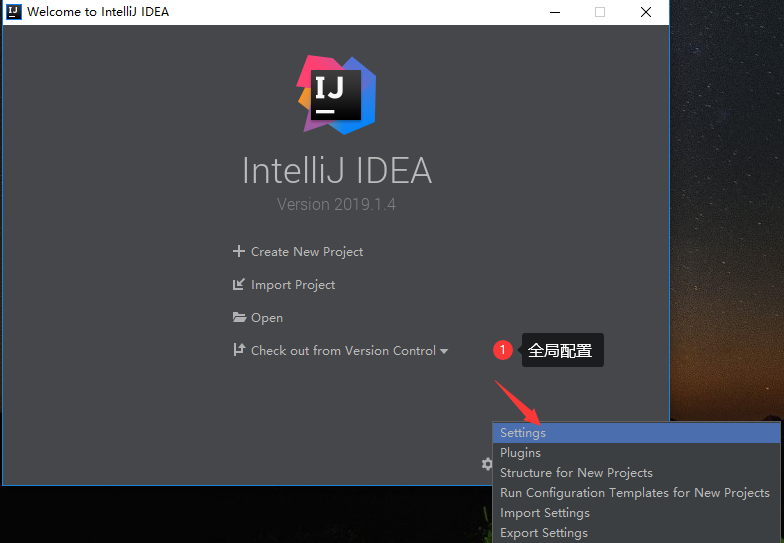784x543 pixels.
Task: Select Run Configuration Templates for New Projects
Action: coord(635,493)
